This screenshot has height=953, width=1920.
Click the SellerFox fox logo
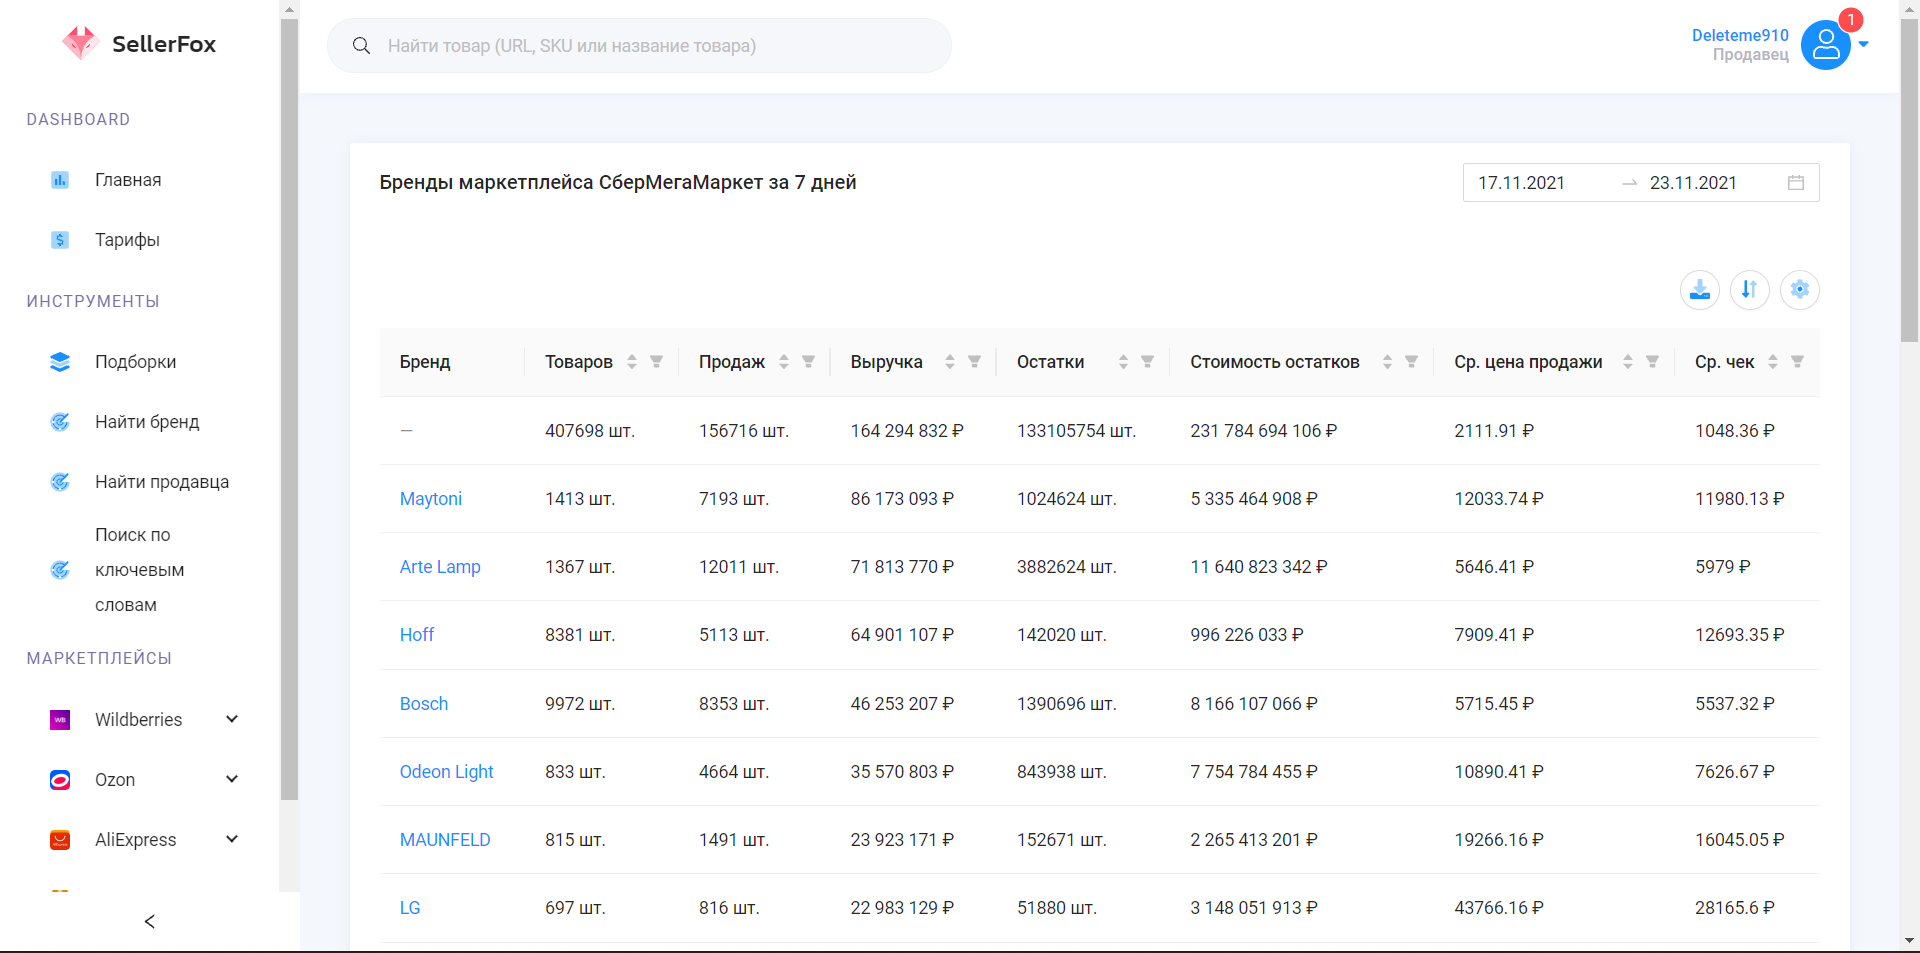(79, 43)
